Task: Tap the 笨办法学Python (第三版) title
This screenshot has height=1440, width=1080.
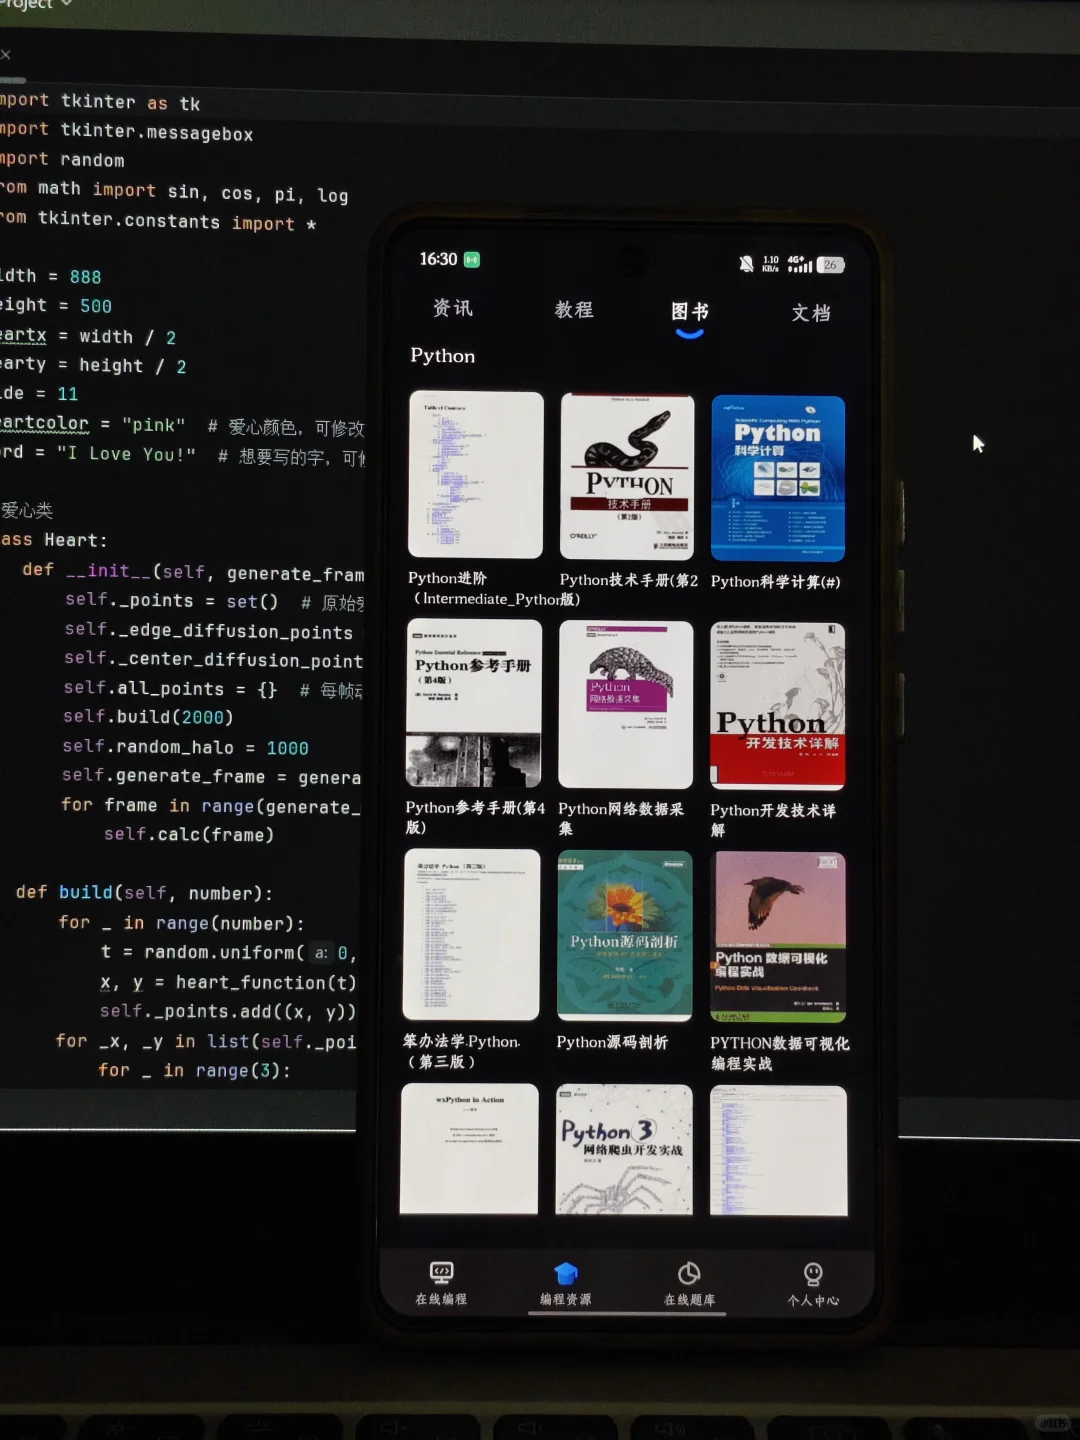Action: (461, 1051)
